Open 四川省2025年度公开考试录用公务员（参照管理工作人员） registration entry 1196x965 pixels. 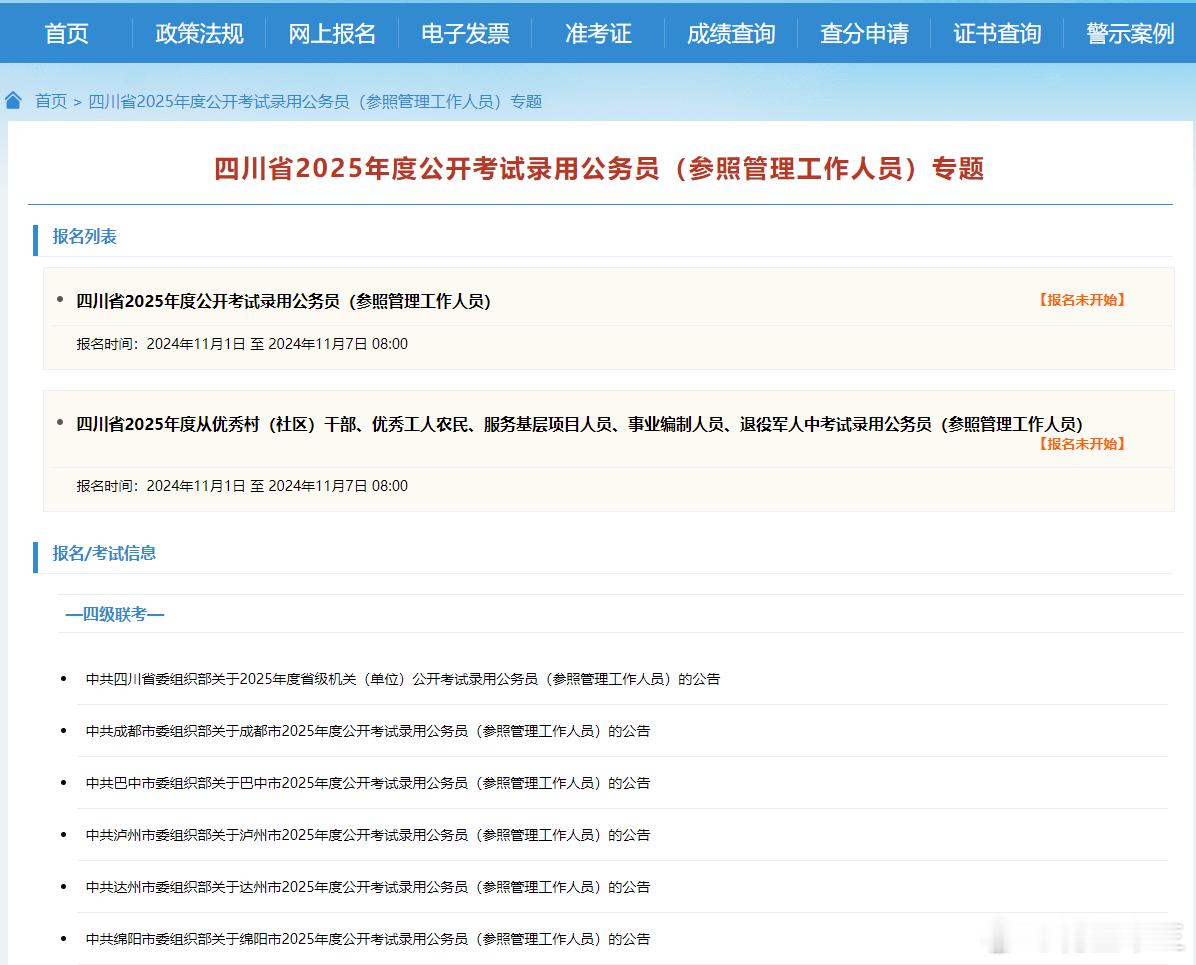pos(283,301)
